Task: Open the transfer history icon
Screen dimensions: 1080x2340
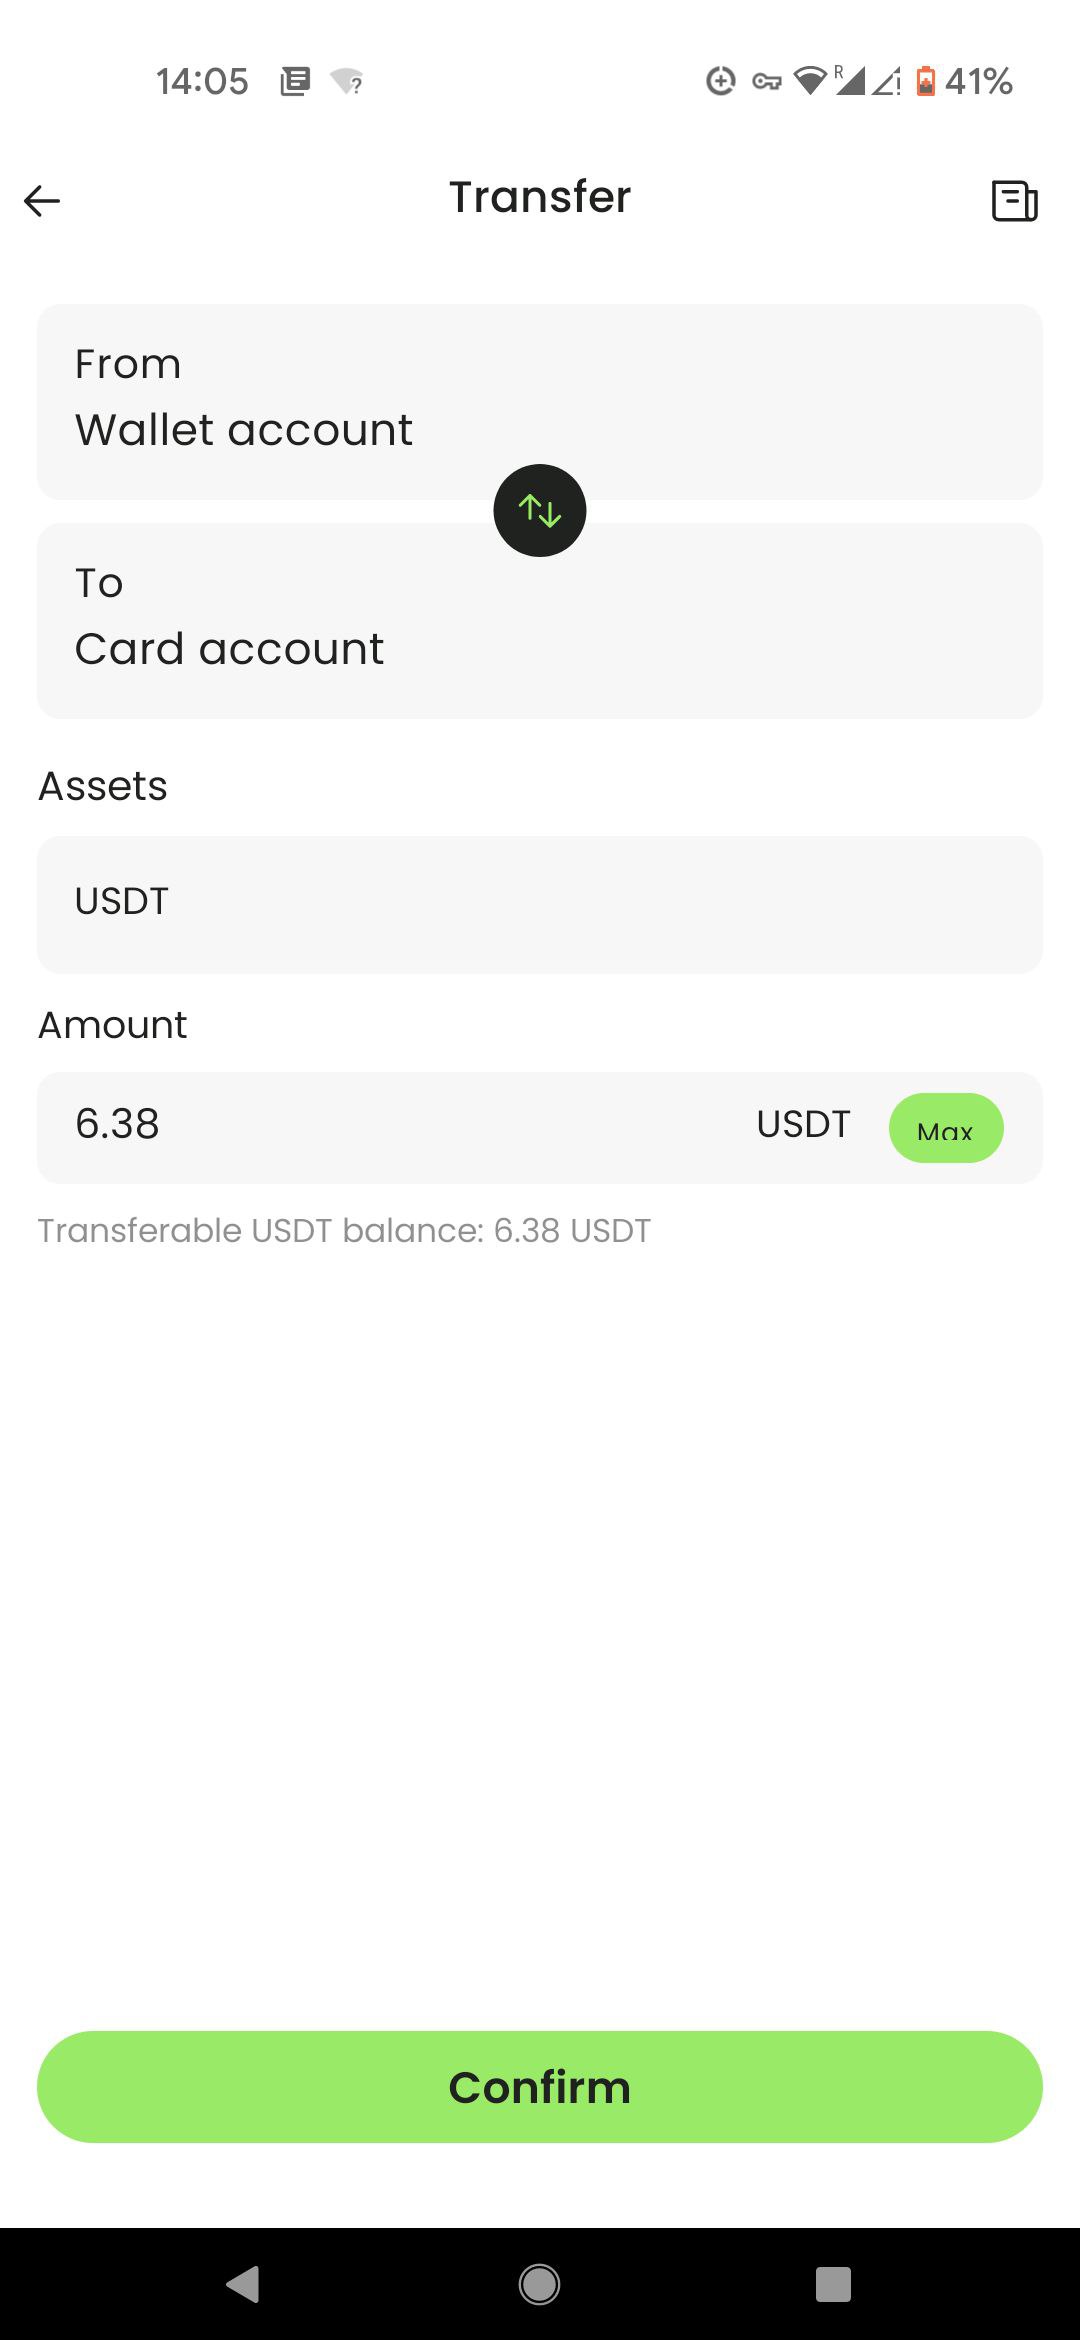Action: [1014, 201]
